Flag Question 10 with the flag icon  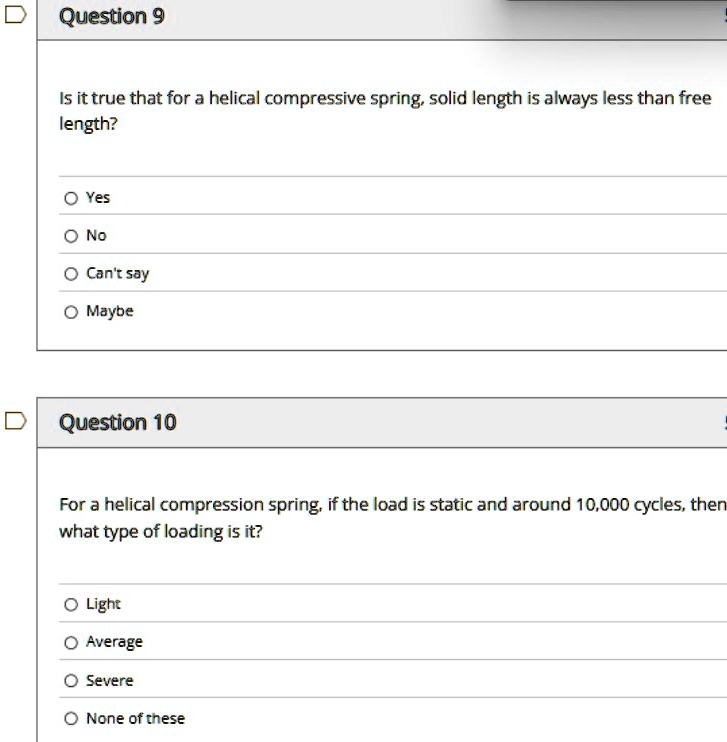click(16, 421)
